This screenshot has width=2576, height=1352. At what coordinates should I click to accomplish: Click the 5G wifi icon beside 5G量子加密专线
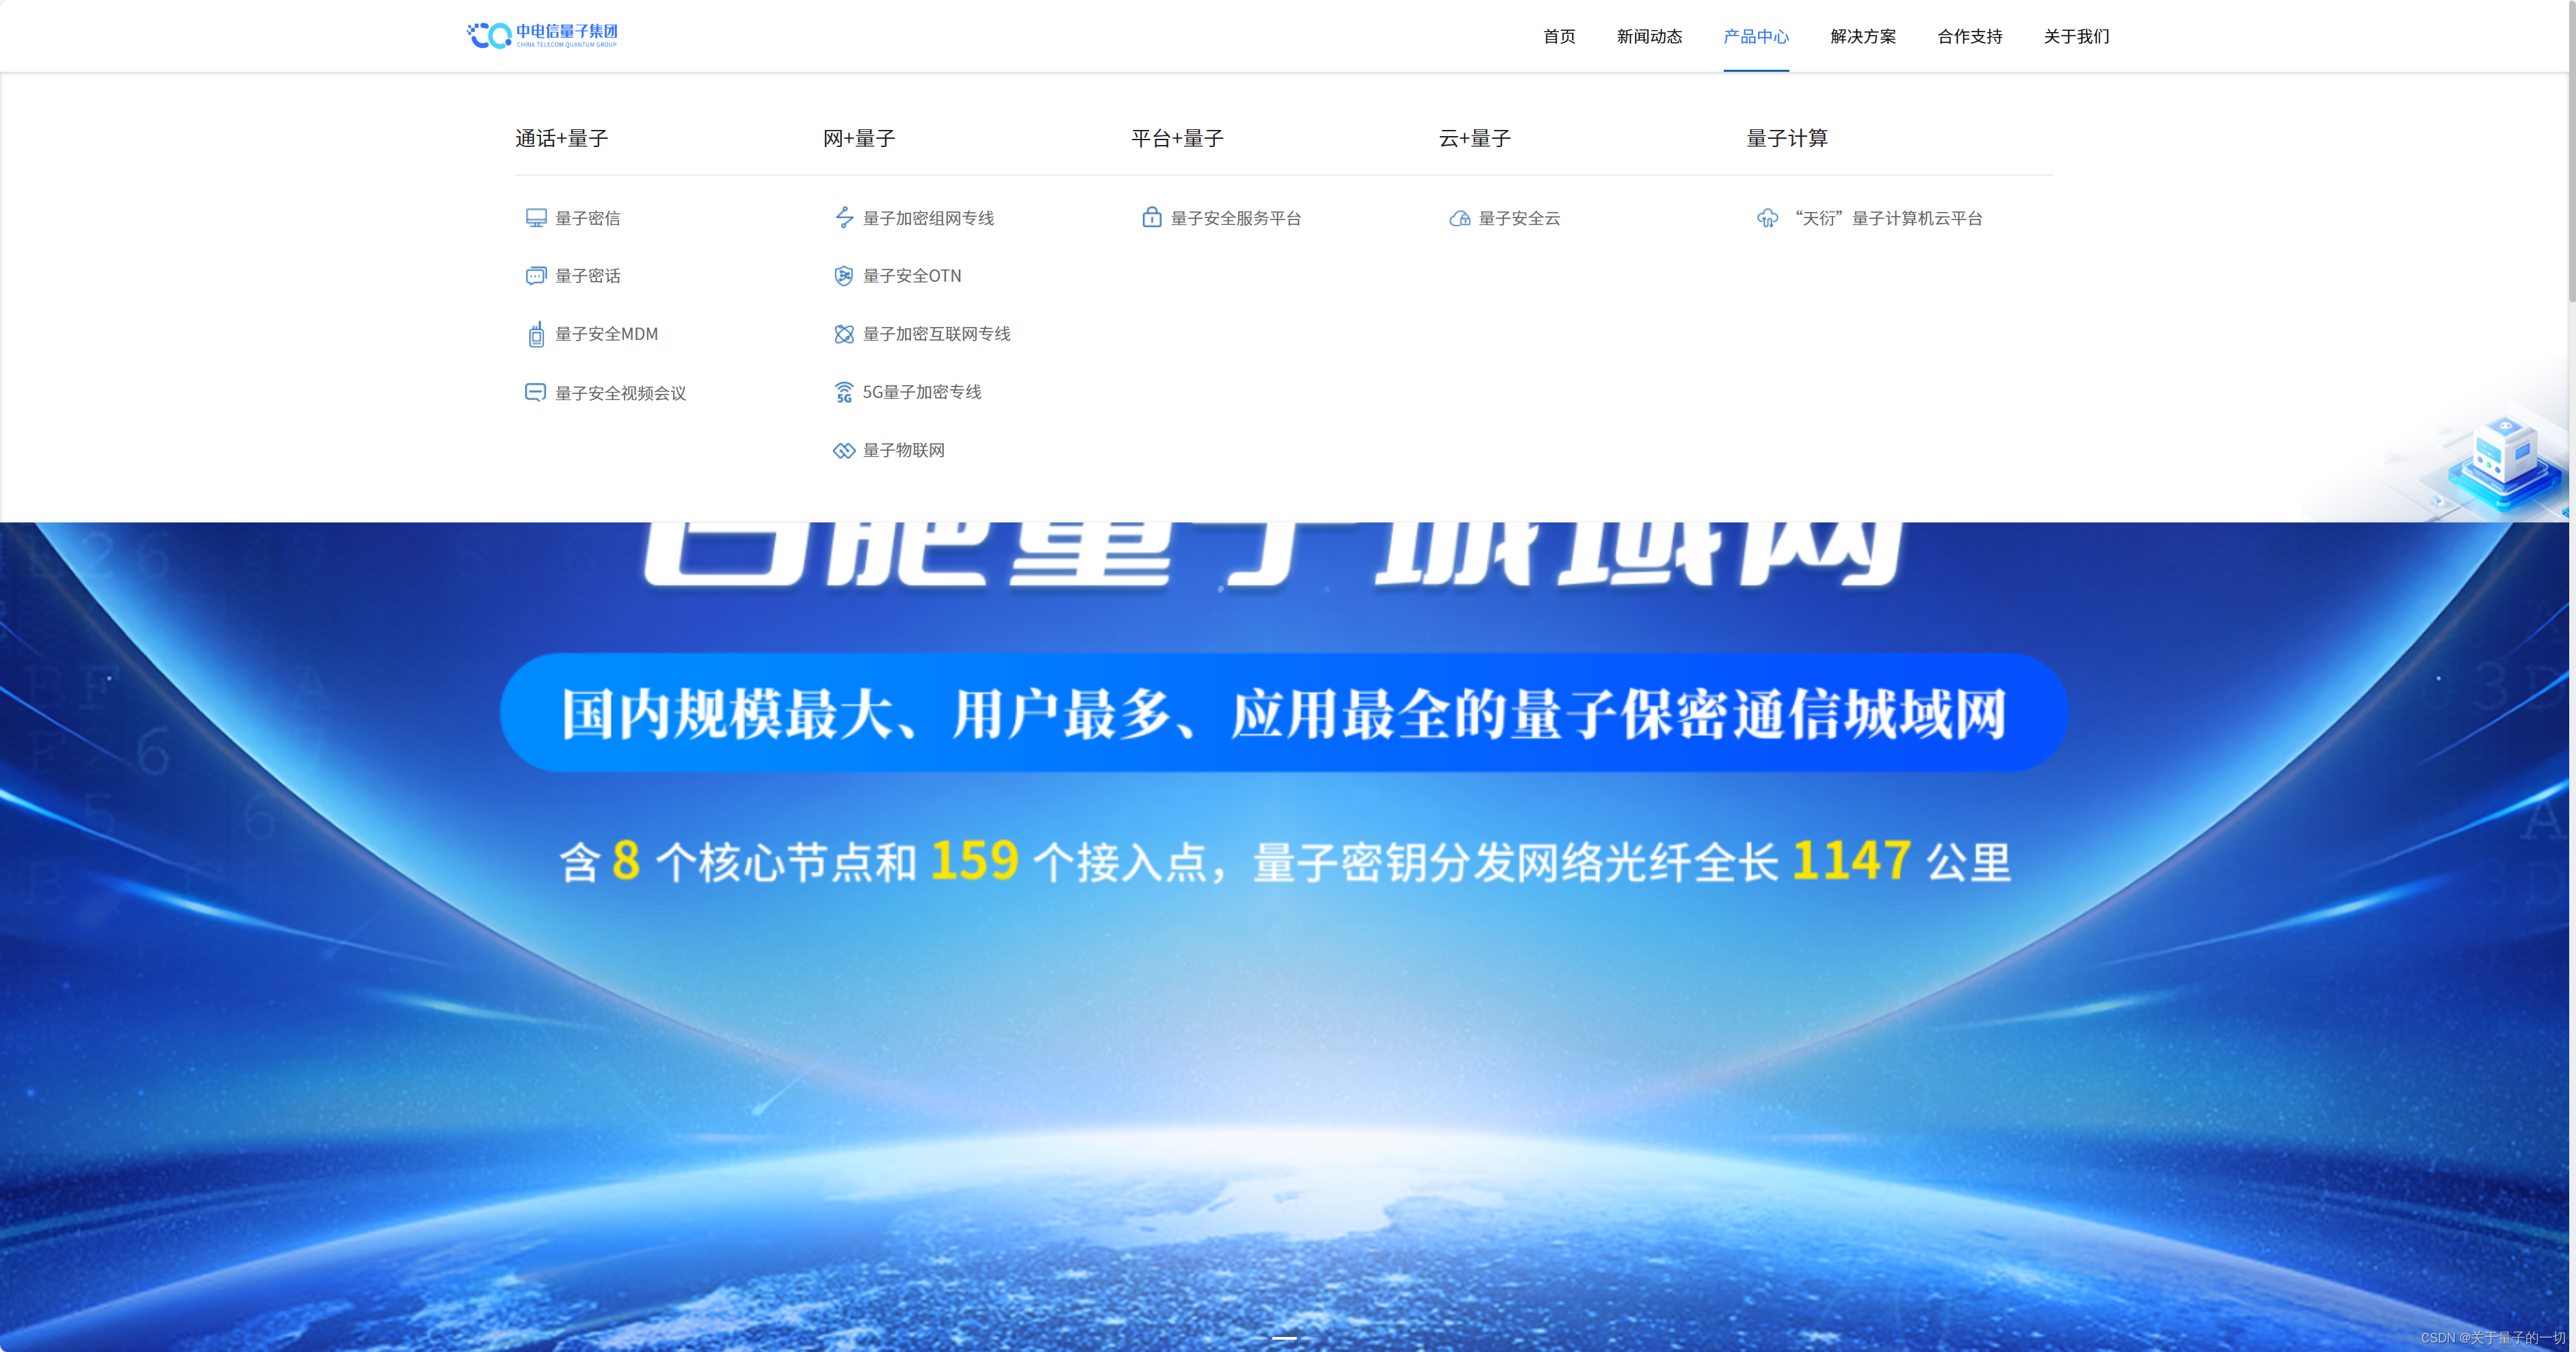click(x=844, y=392)
